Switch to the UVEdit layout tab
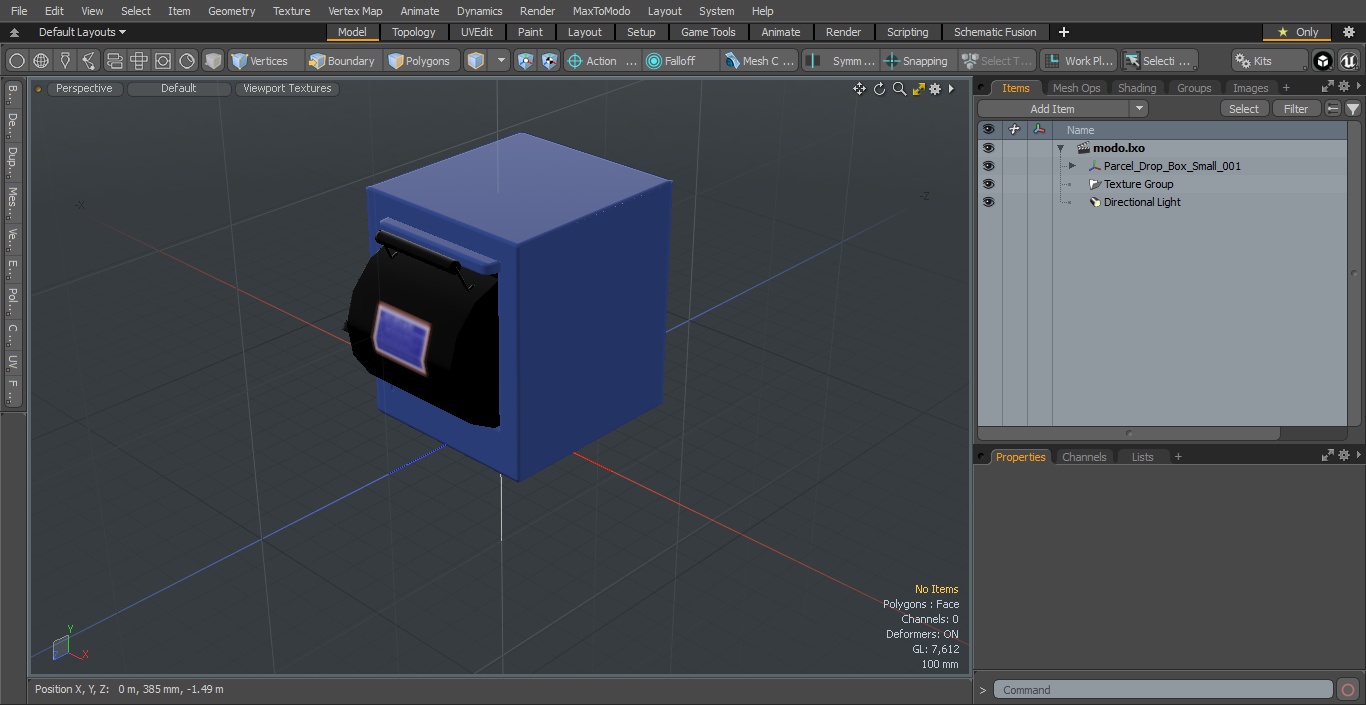Viewport: 1366px width, 705px height. [x=477, y=32]
